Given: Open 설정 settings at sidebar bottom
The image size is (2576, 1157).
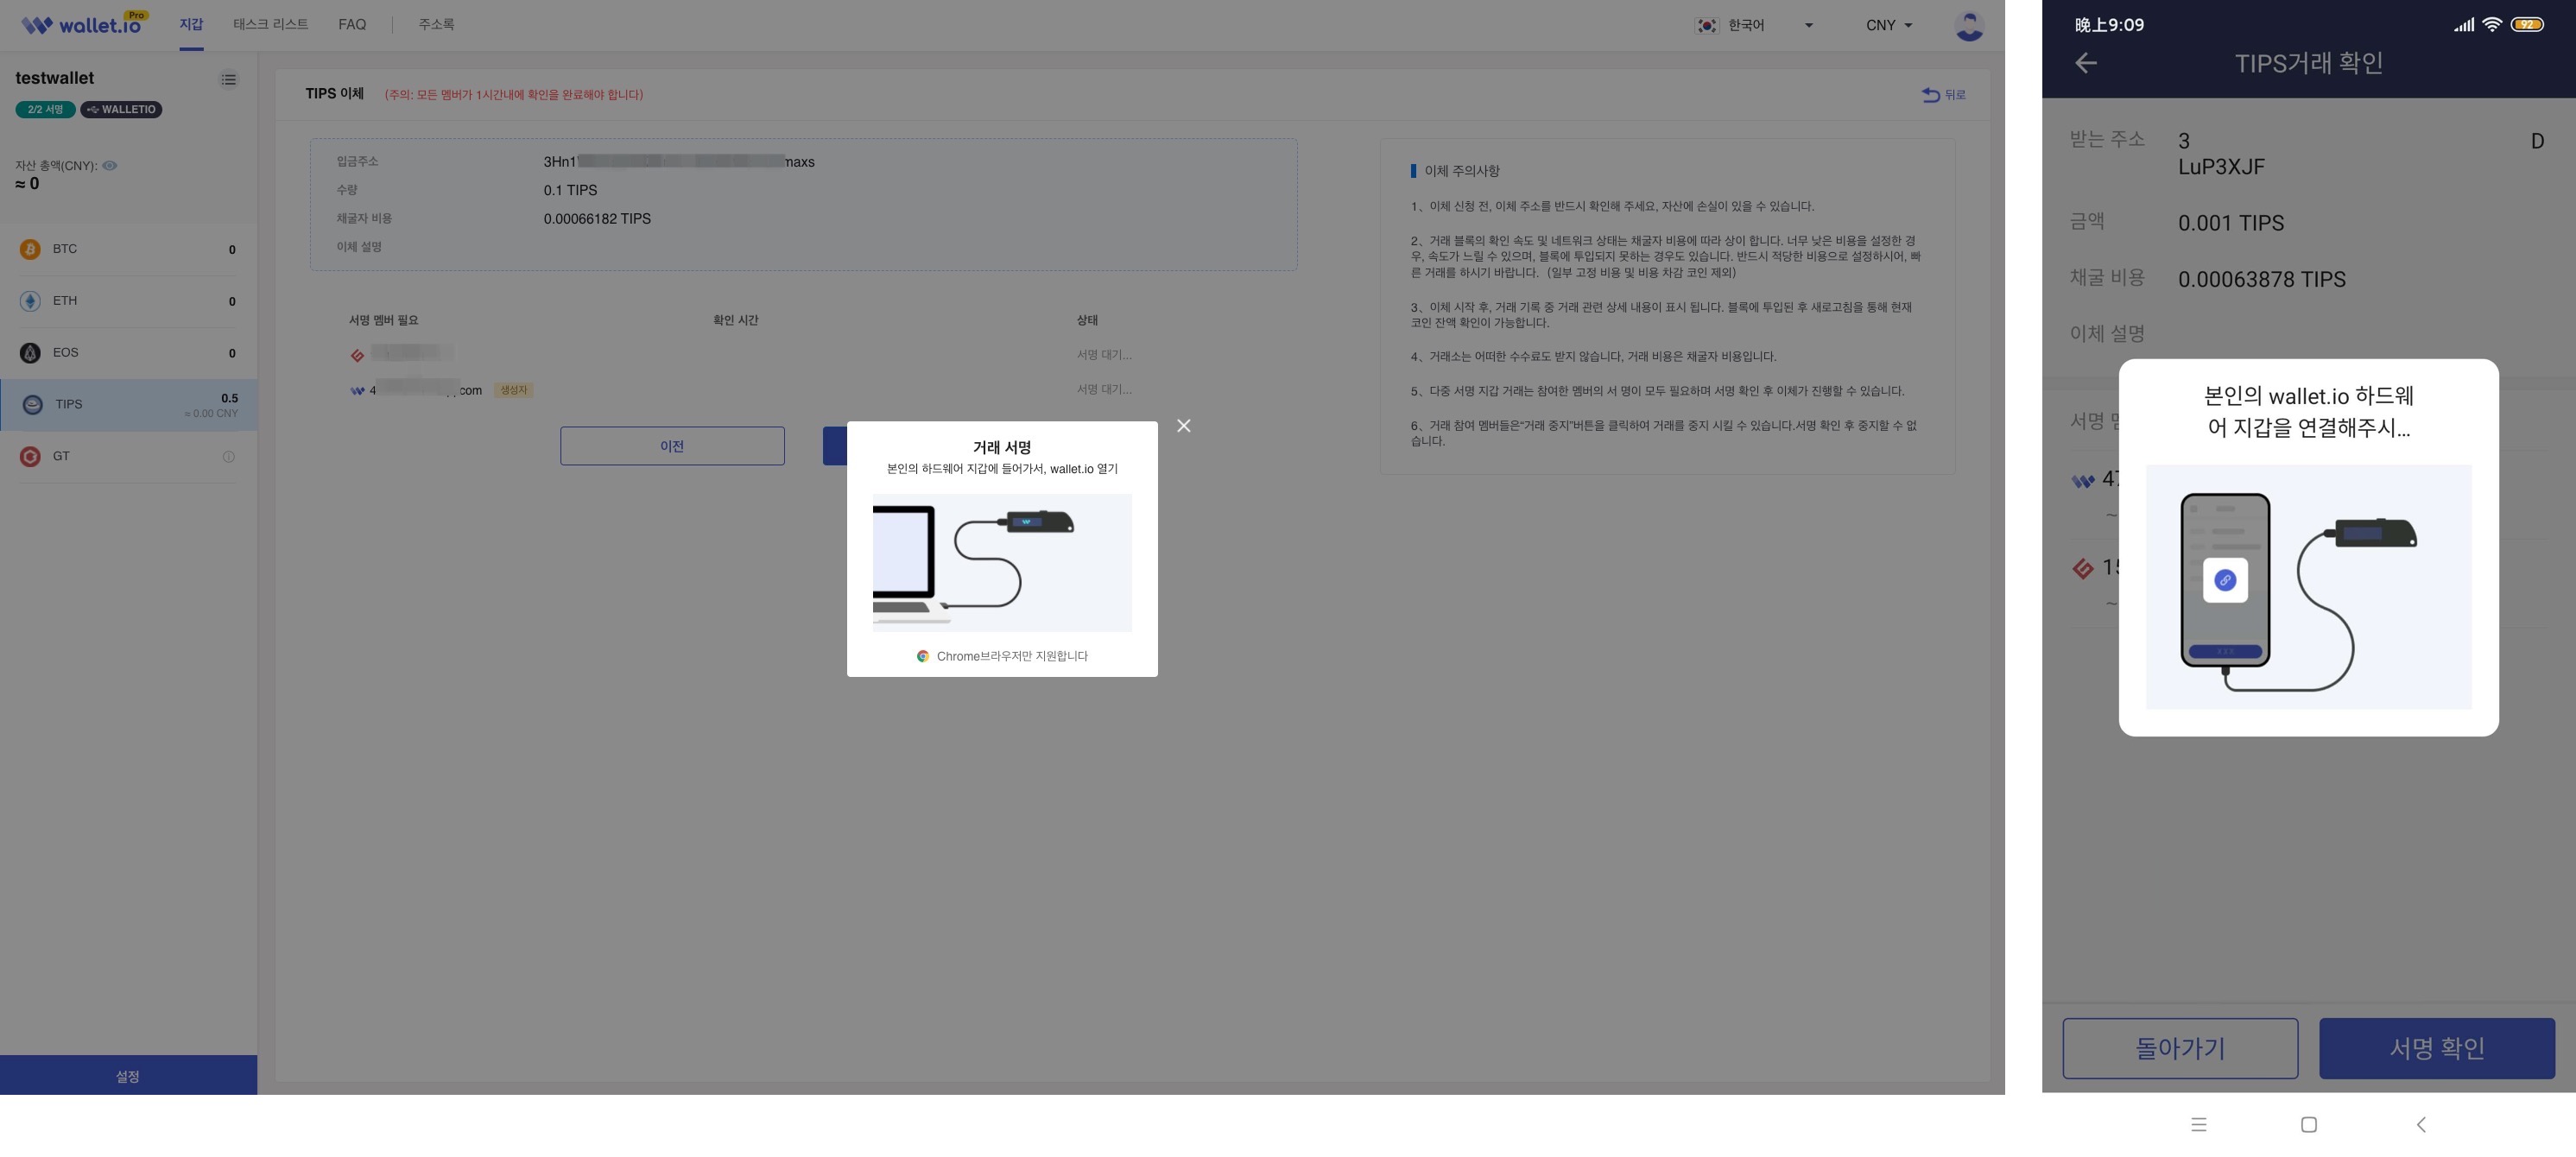Looking at the screenshot, I should tap(128, 1076).
